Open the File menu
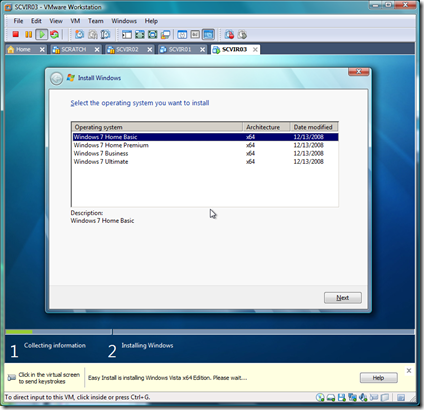Image resolution: width=424 pixels, height=410 pixels. click(x=18, y=21)
